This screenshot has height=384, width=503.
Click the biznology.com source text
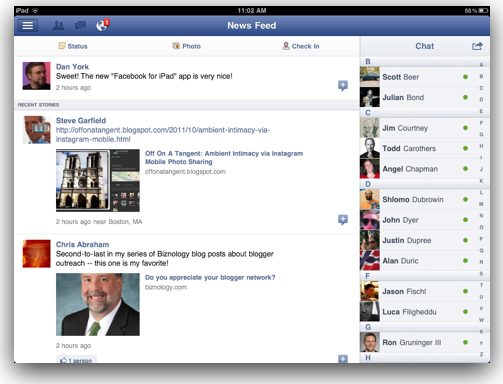click(x=166, y=287)
